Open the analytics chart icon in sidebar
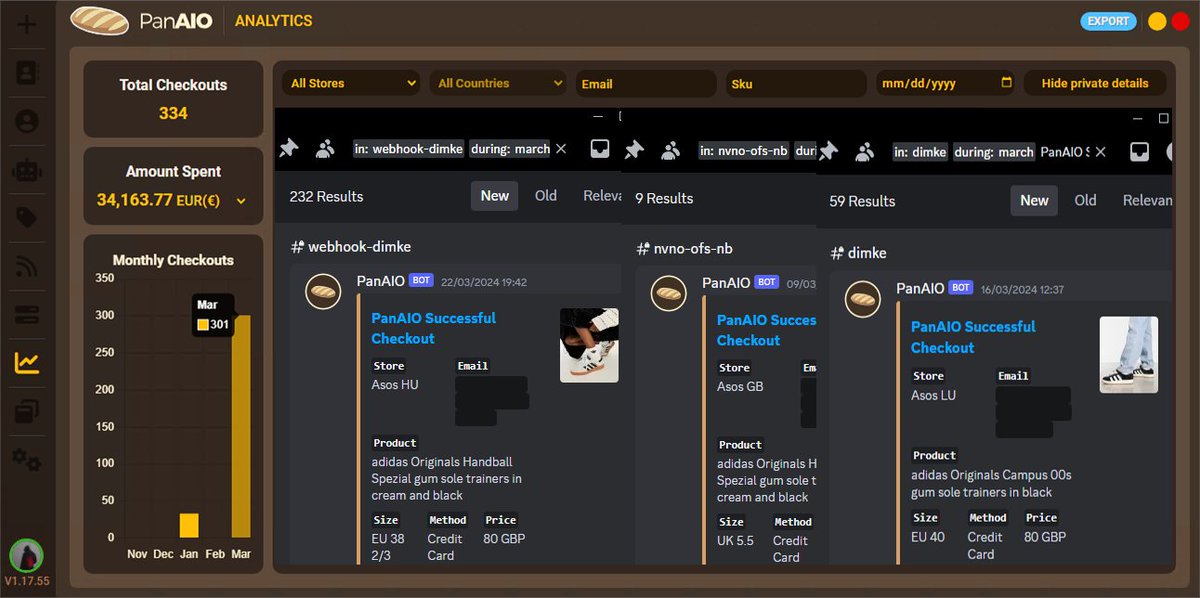Image resolution: width=1200 pixels, height=598 pixels. [27, 363]
